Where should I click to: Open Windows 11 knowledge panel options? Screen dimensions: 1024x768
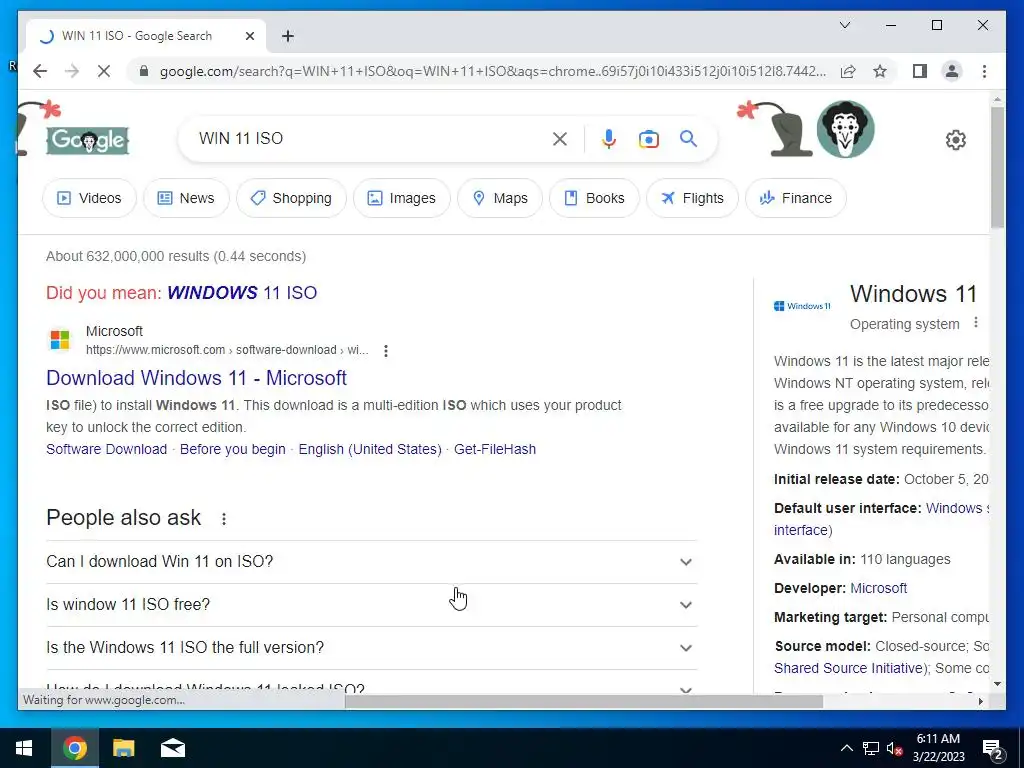976,323
